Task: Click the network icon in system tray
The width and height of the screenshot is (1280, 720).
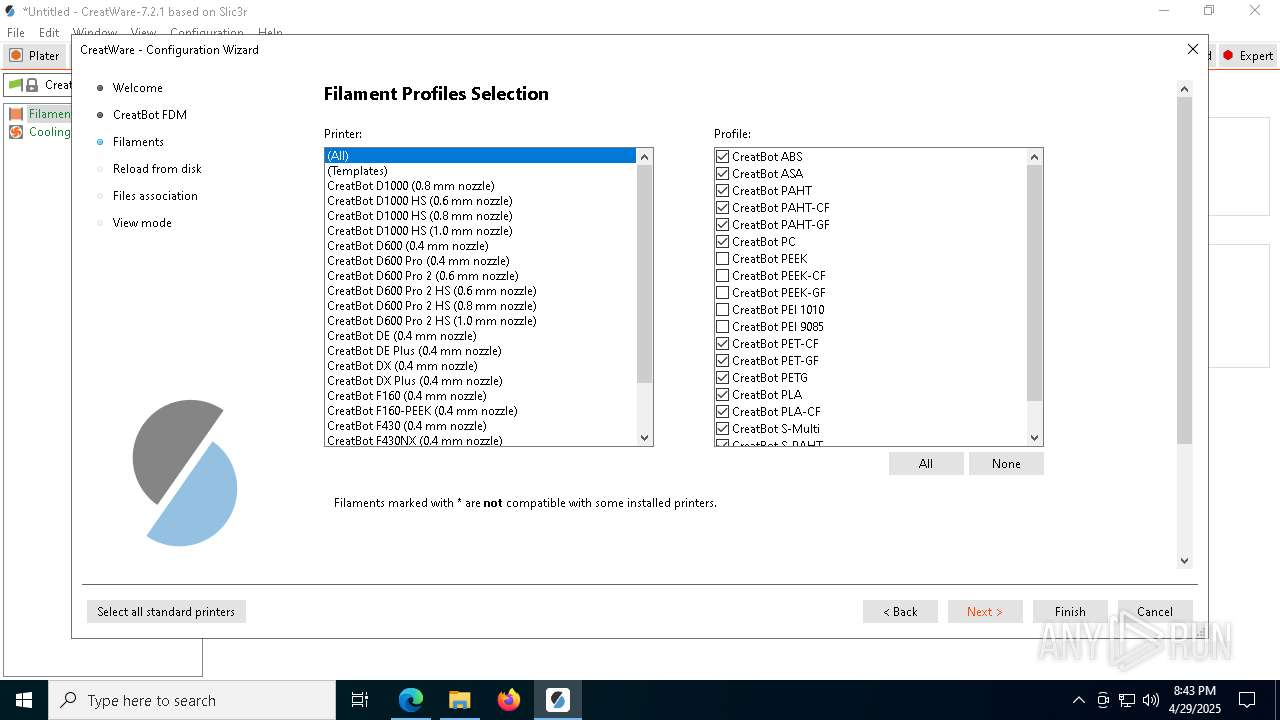Action: pyautogui.click(x=1127, y=700)
